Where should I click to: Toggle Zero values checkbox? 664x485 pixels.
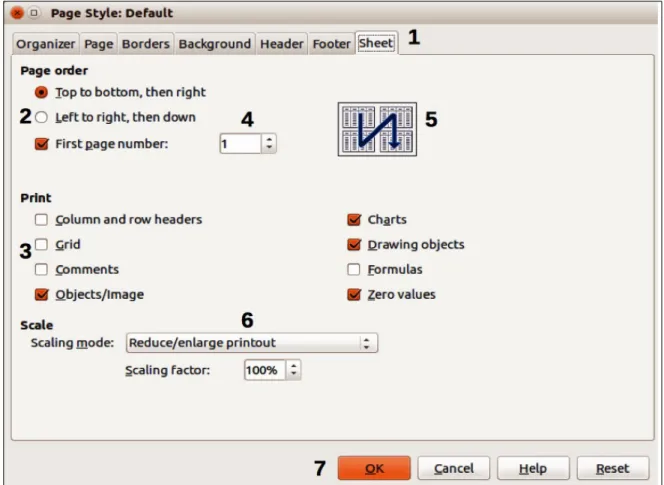pos(354,294)
